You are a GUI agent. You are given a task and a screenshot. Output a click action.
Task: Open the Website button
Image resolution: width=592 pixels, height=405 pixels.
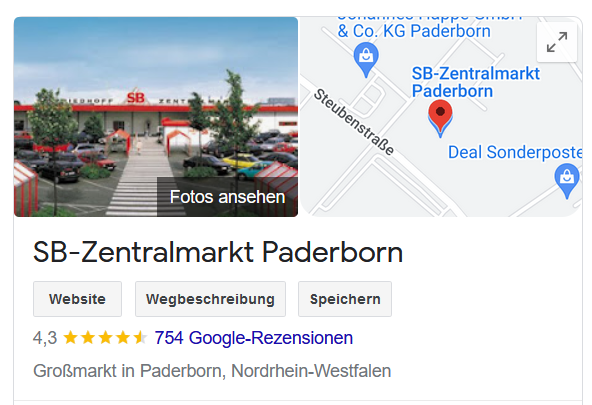[77, 299]
